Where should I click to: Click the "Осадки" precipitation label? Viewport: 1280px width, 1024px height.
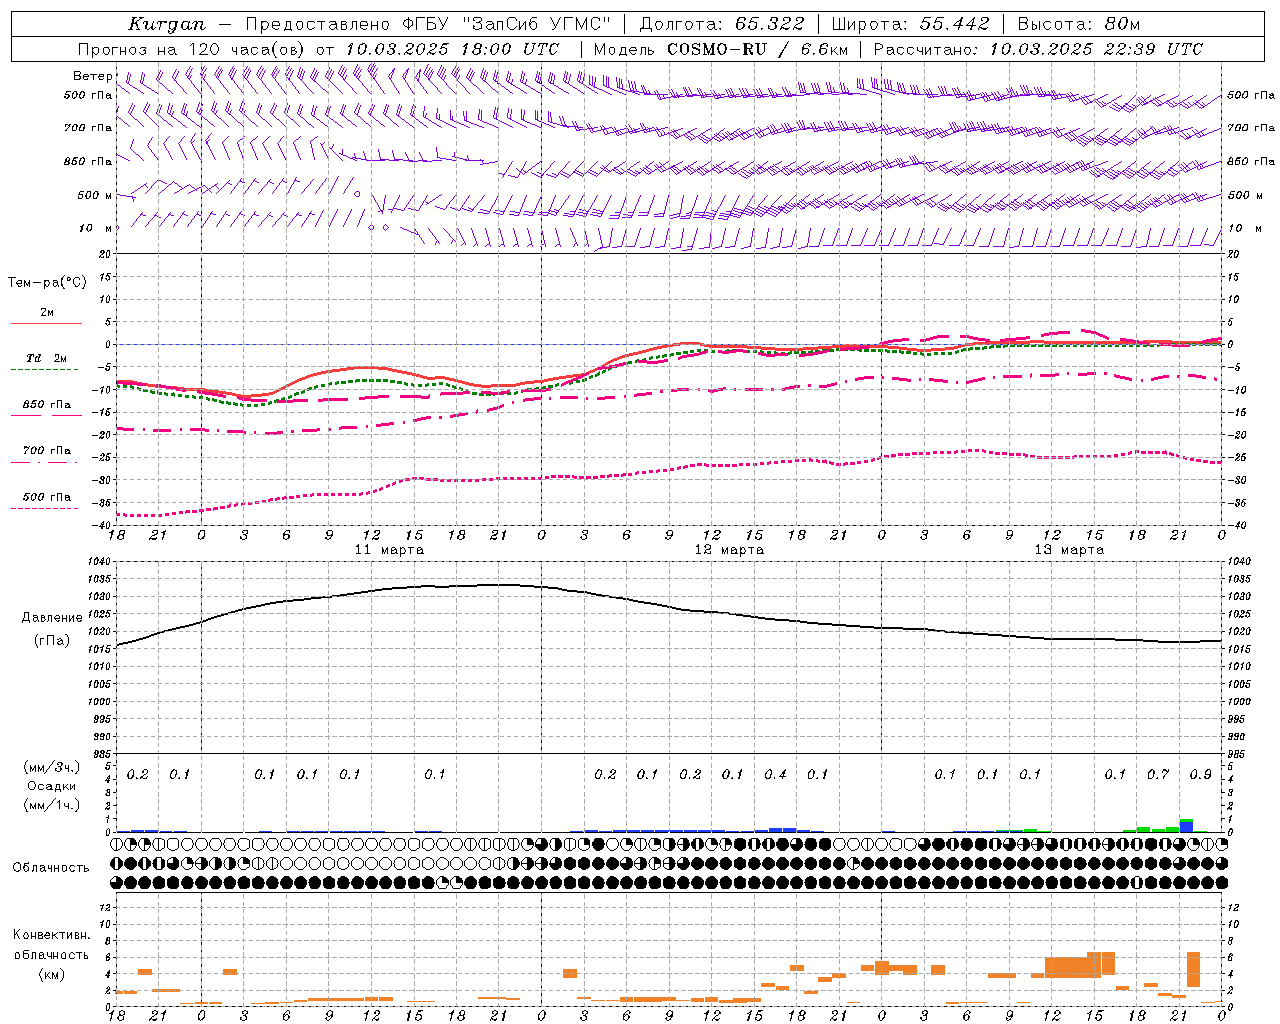click(52, 786)
